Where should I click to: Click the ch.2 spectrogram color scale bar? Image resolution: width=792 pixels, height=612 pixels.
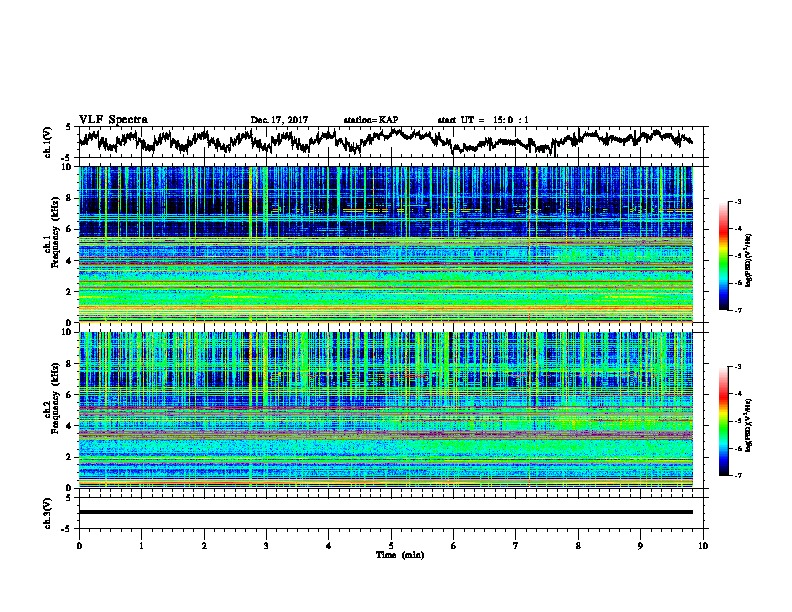pos(723,421)
